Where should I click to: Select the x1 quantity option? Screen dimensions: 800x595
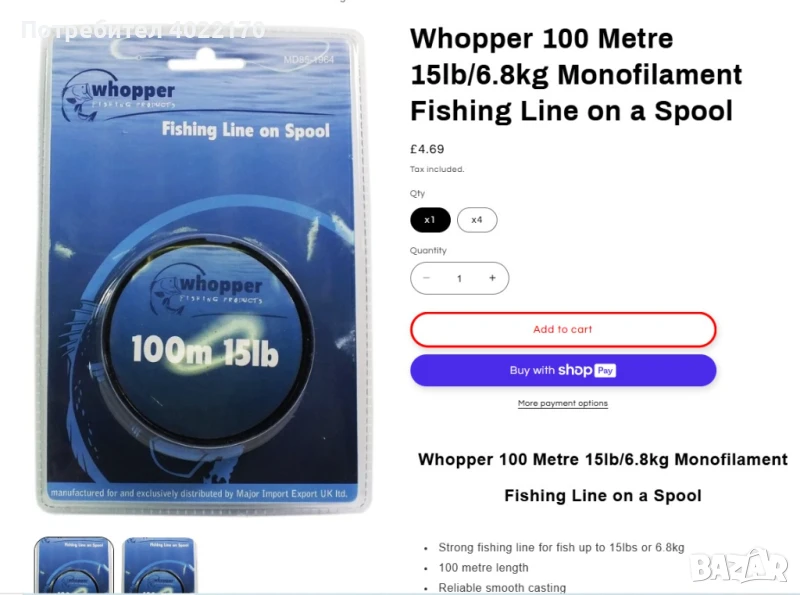tap(430, 220)
